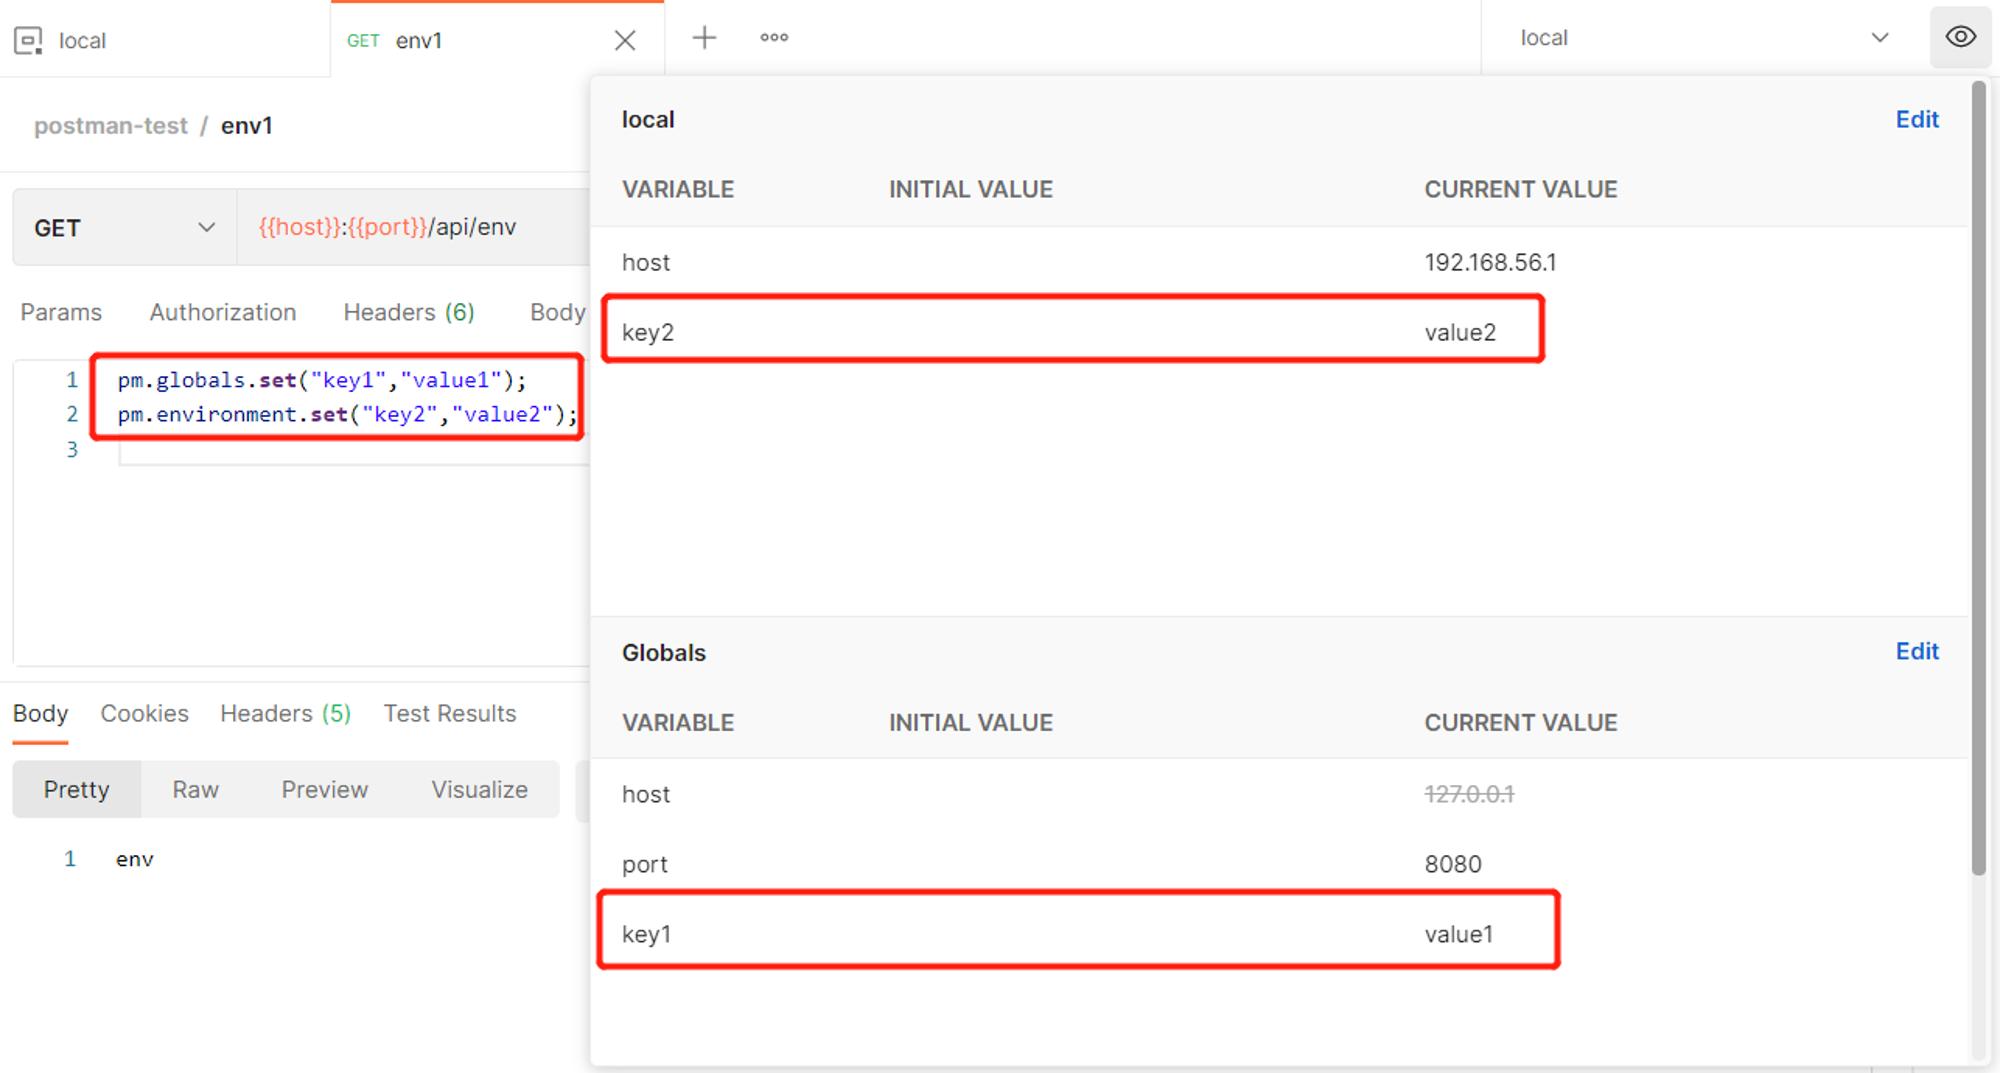Click the quick look panel vertical scrollbar
Screen dimensions: 2000x1073
click(x=1978, y=478)
